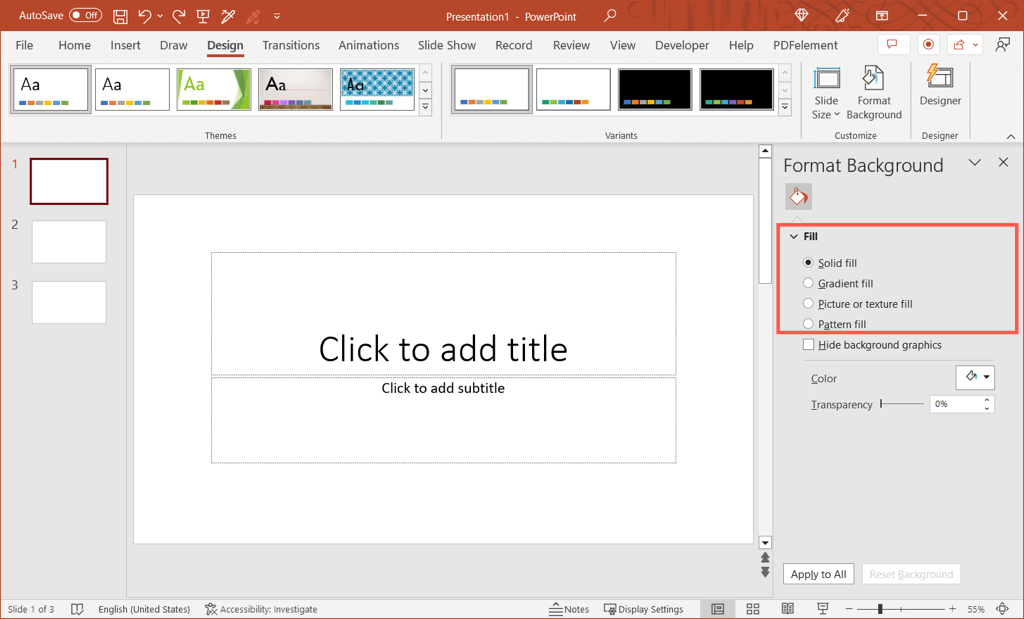The height and width of the screenshot is (619, 1024).
Task: Switch to Slide Sorter view in status bar
Action: click(x=752, y=608)
